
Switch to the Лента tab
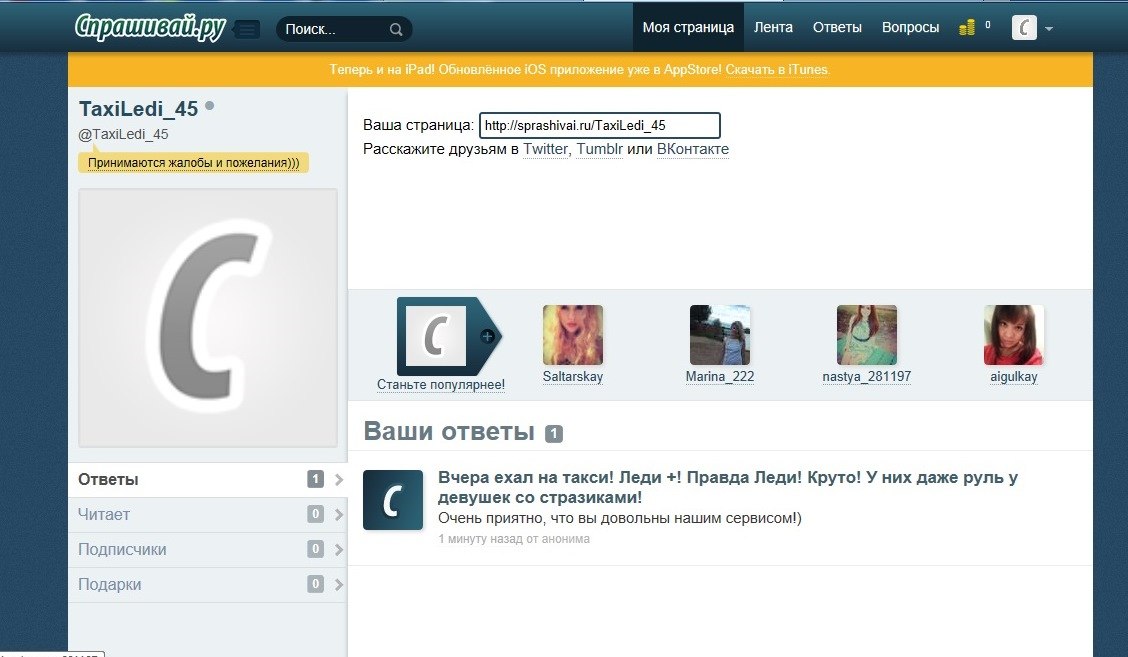[x=773, y=28]
